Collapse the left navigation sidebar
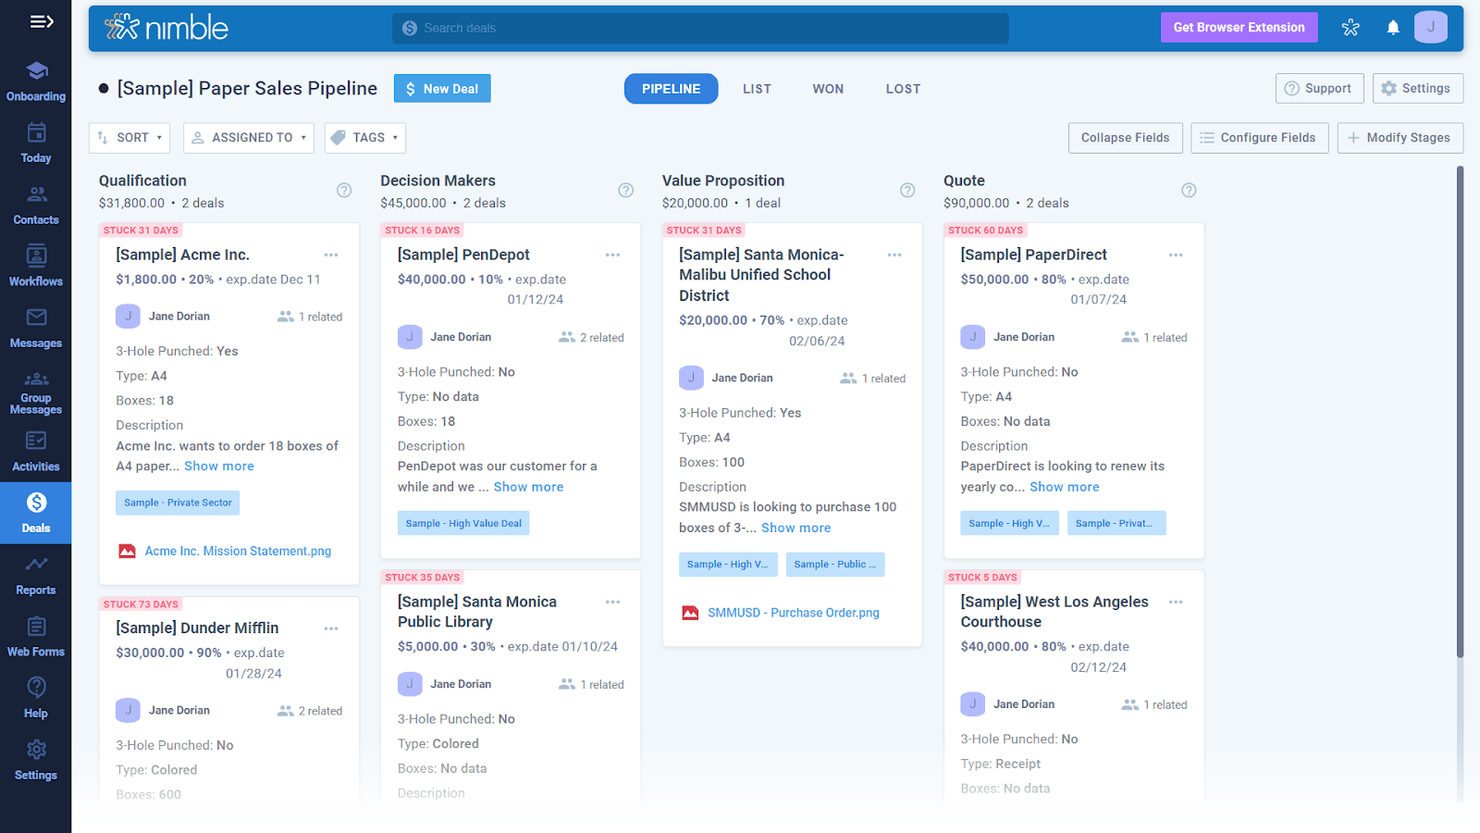Viewport: 1480px width, 833px height. 41,21
